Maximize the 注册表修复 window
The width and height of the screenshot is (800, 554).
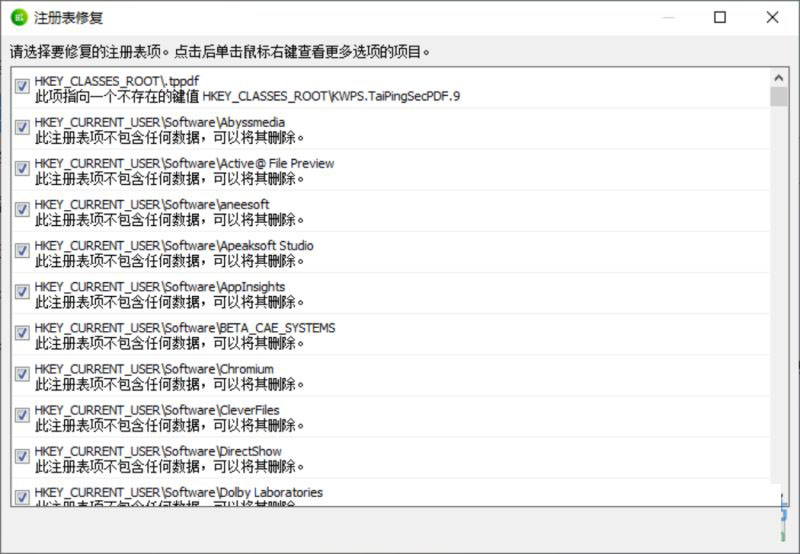pos(720,17)
